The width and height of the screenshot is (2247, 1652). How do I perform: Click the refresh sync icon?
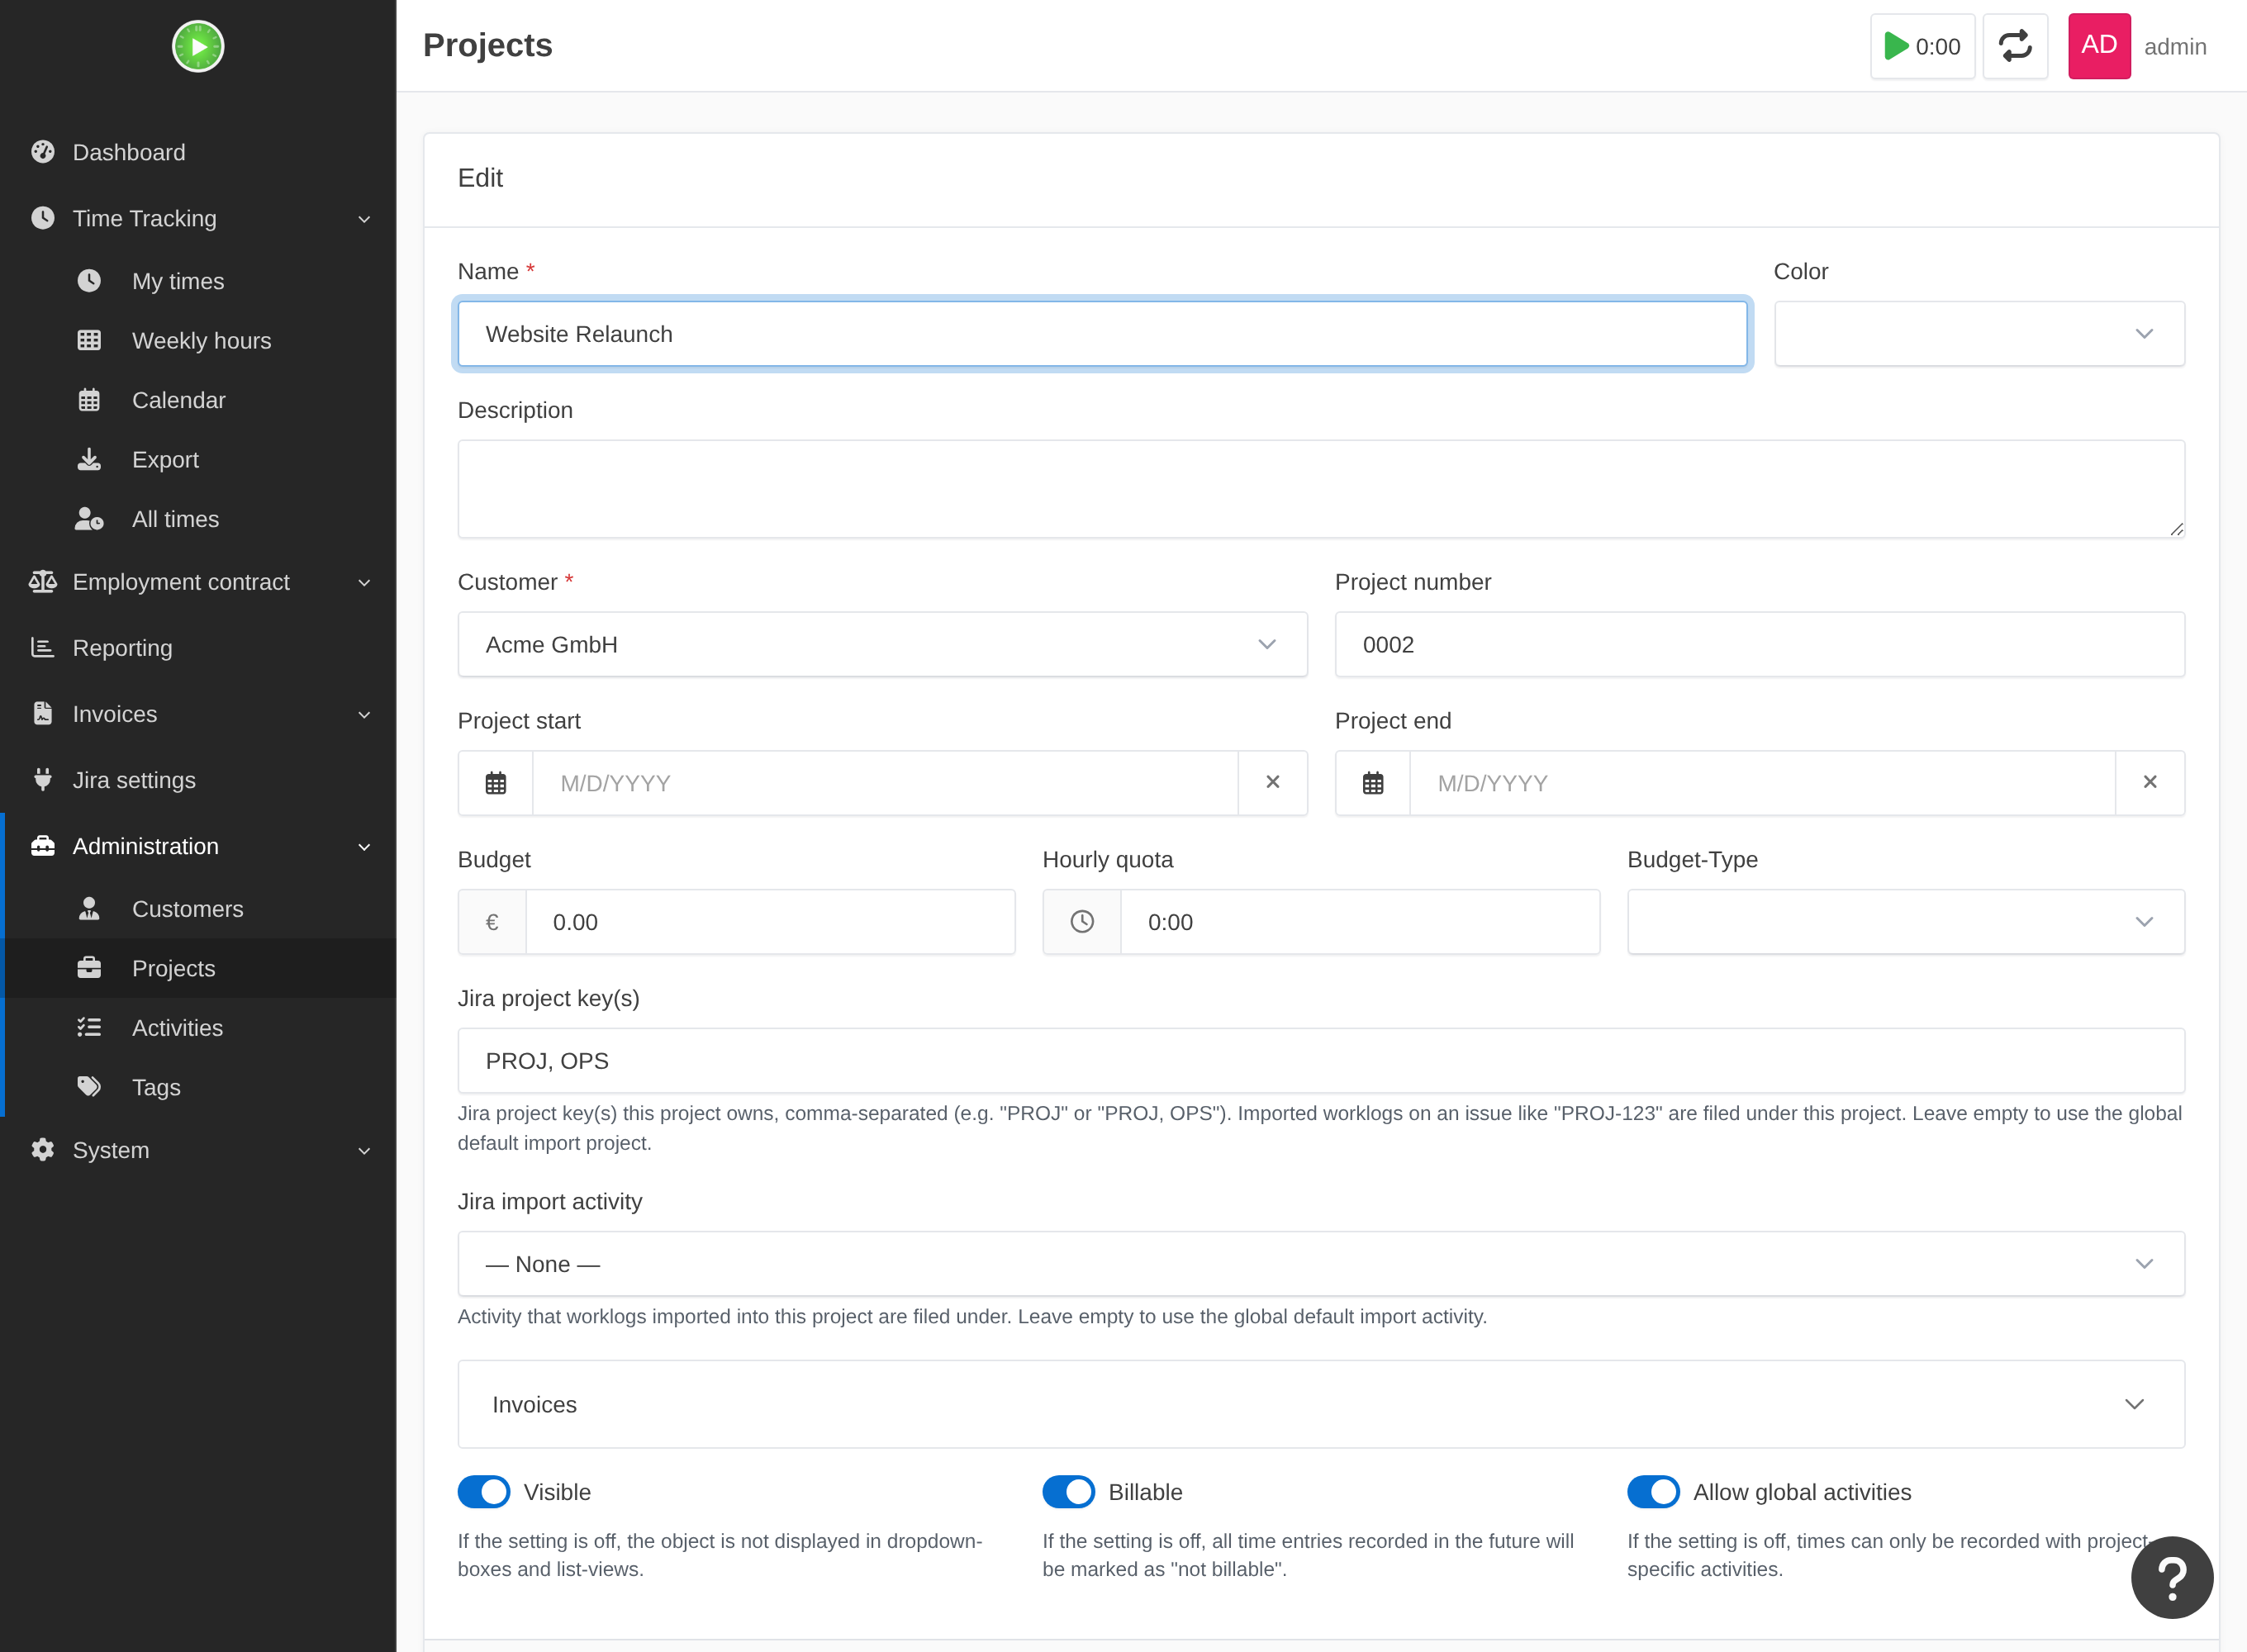[2015, 46]
